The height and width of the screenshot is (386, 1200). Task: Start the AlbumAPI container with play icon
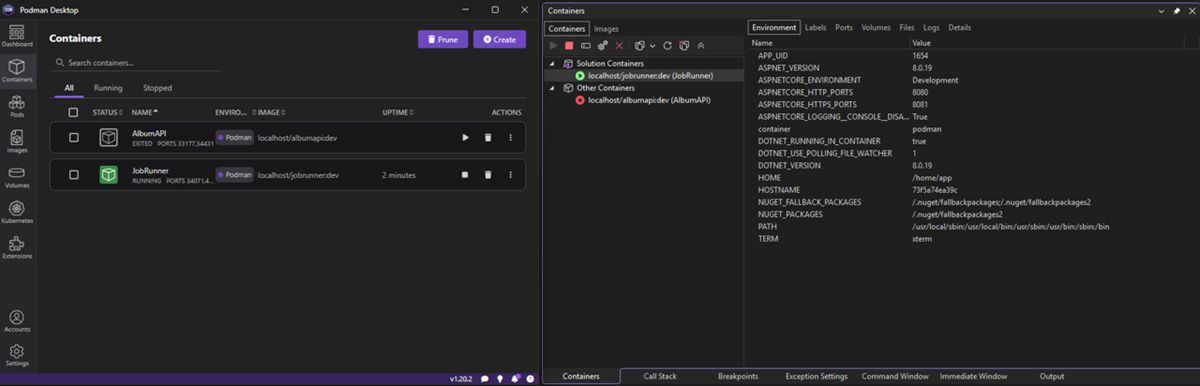pos(465,137)
